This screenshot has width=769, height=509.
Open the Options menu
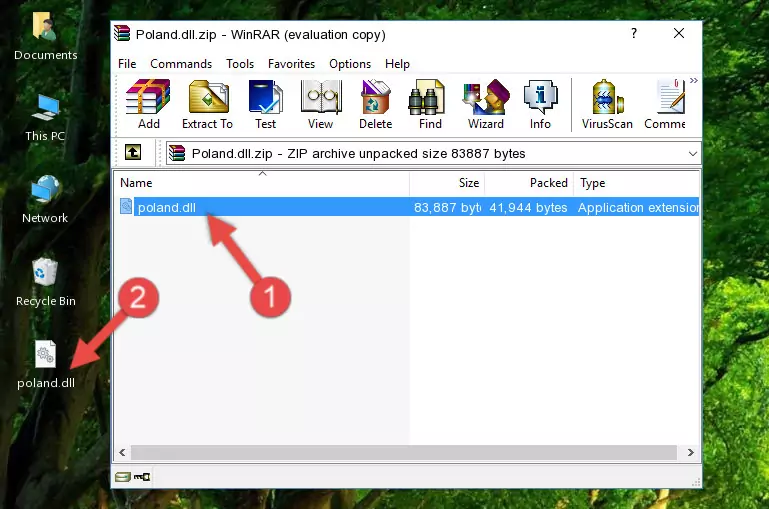(x=350, y=64)
